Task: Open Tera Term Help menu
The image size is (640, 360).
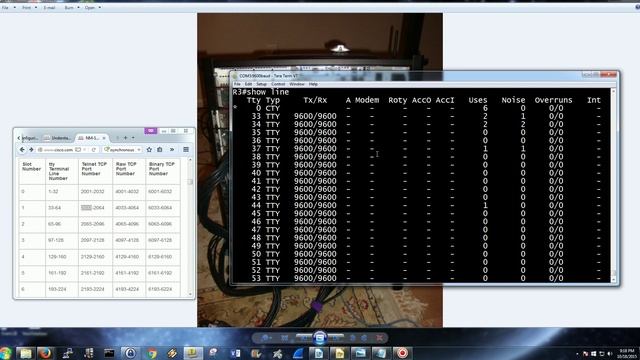Action: coord(313,84)
